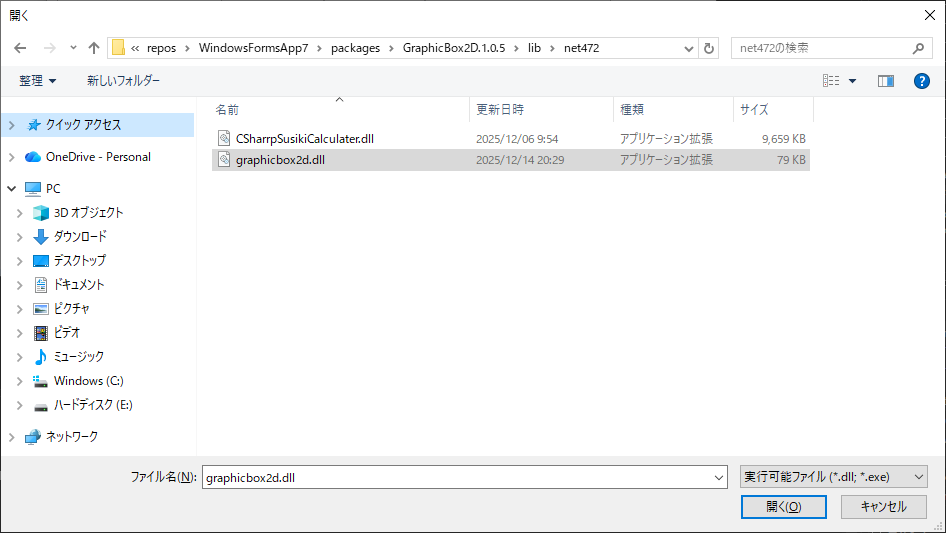Open address bar history dropdown

click(x=688, y=48)
